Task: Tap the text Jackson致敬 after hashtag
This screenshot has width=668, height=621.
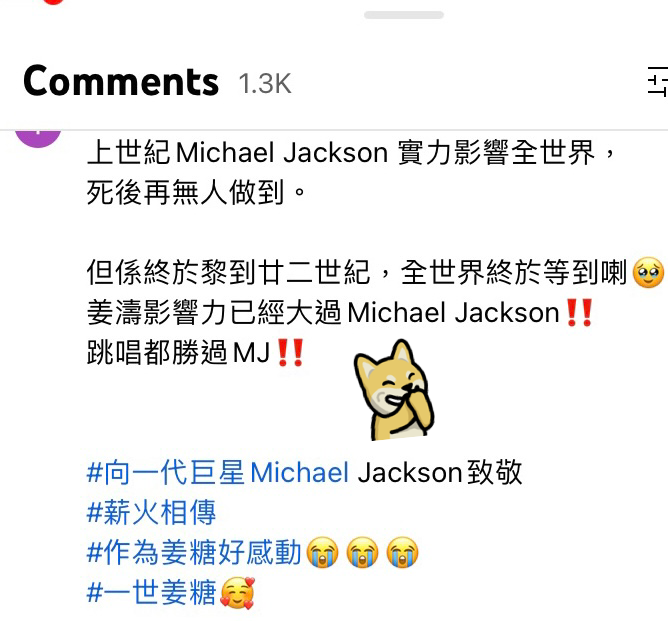Action: pyautogui.click(x=440, y=472)
